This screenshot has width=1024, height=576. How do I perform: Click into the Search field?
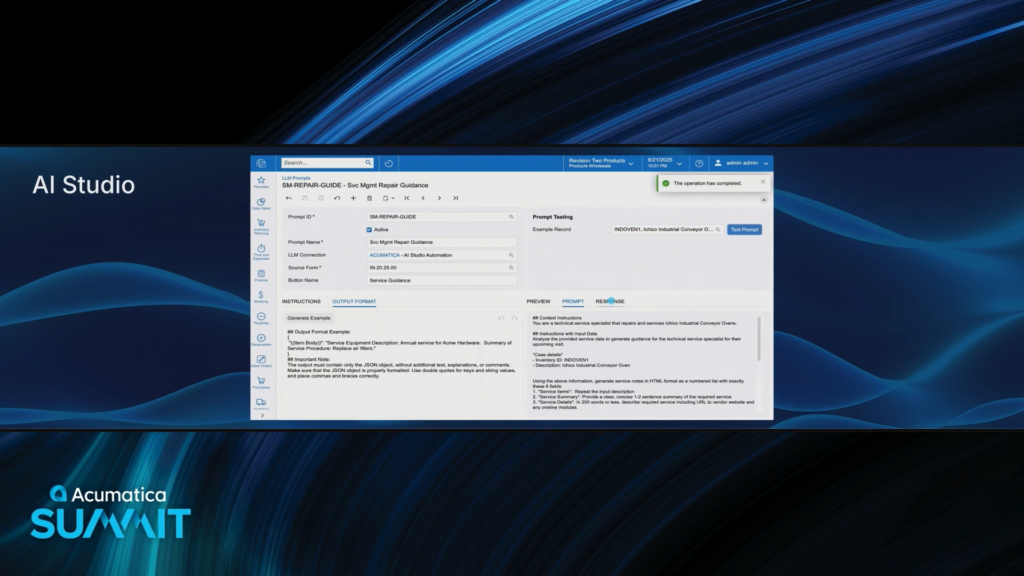pos(322,163)
